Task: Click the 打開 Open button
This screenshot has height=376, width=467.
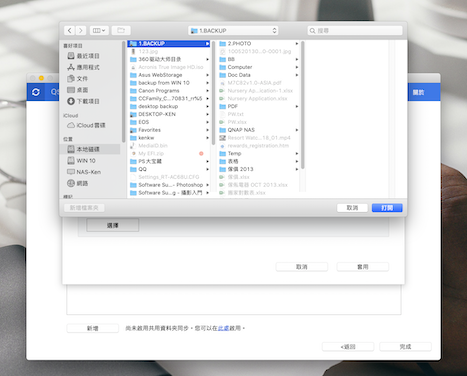Action: point(387,208)
